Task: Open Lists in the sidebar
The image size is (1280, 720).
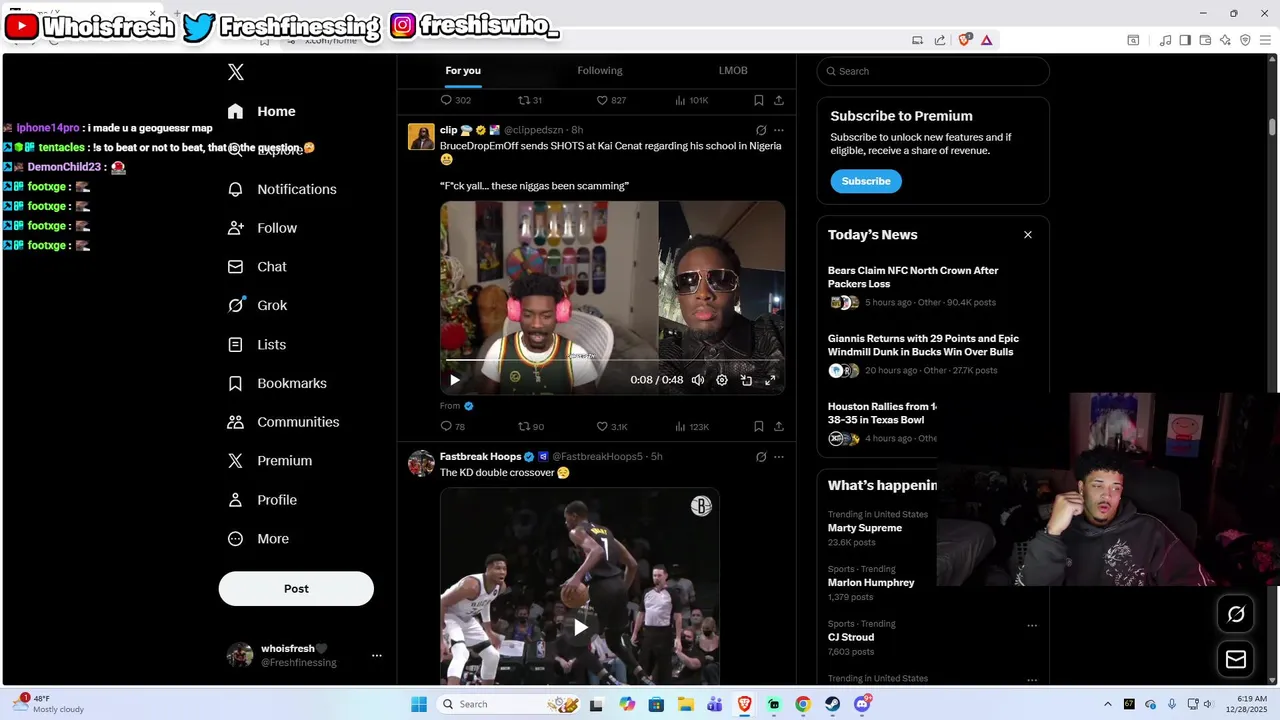Action: click(257, 345)
